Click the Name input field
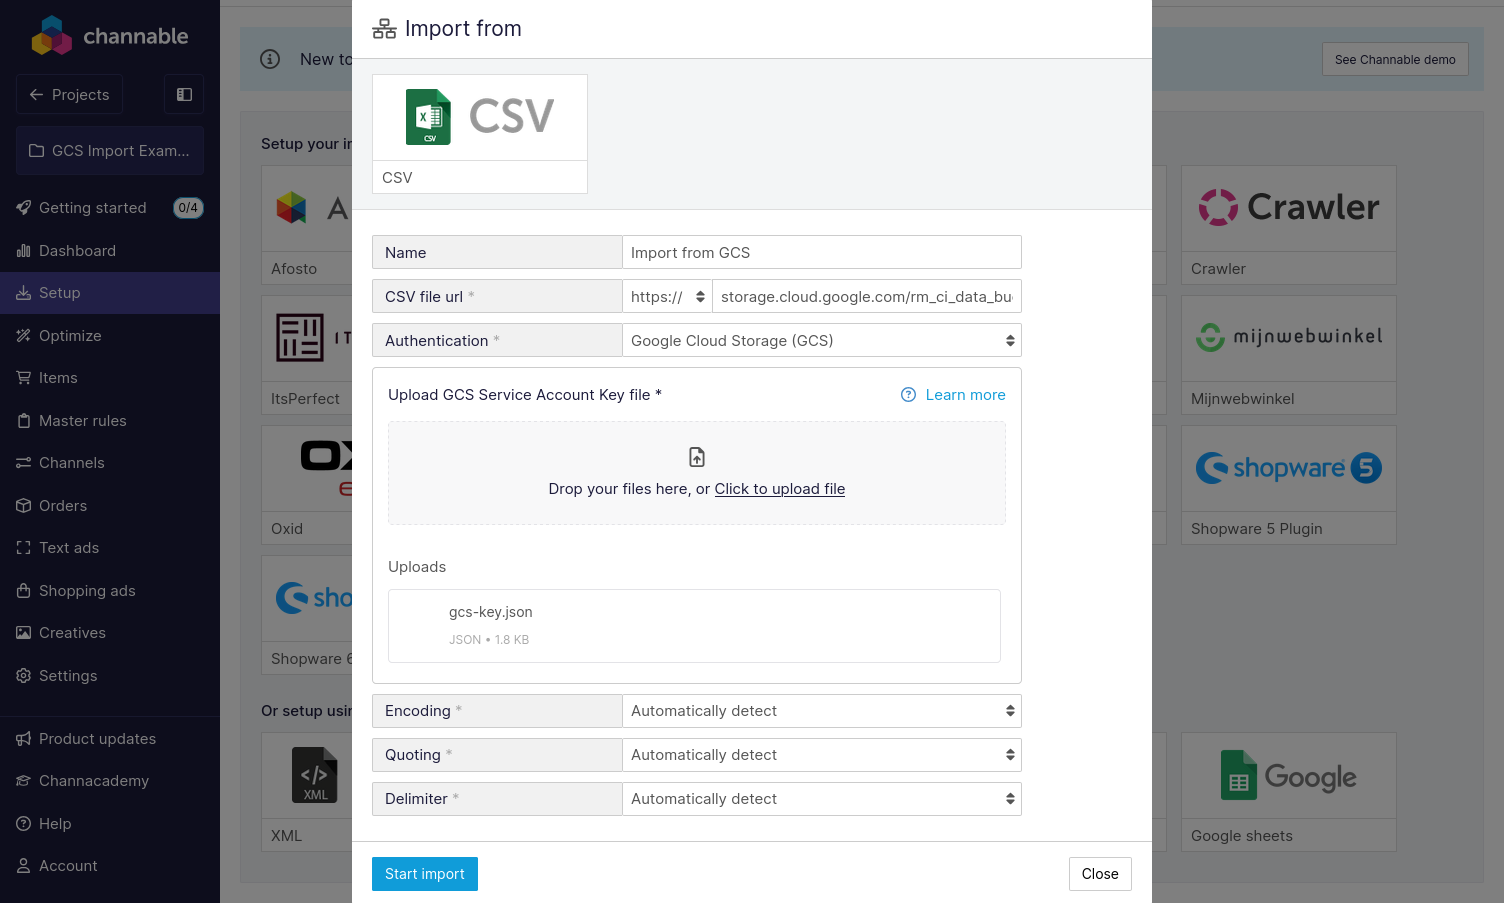The height and width of the screenshot is (903, 1504). [x=821, y=253]
